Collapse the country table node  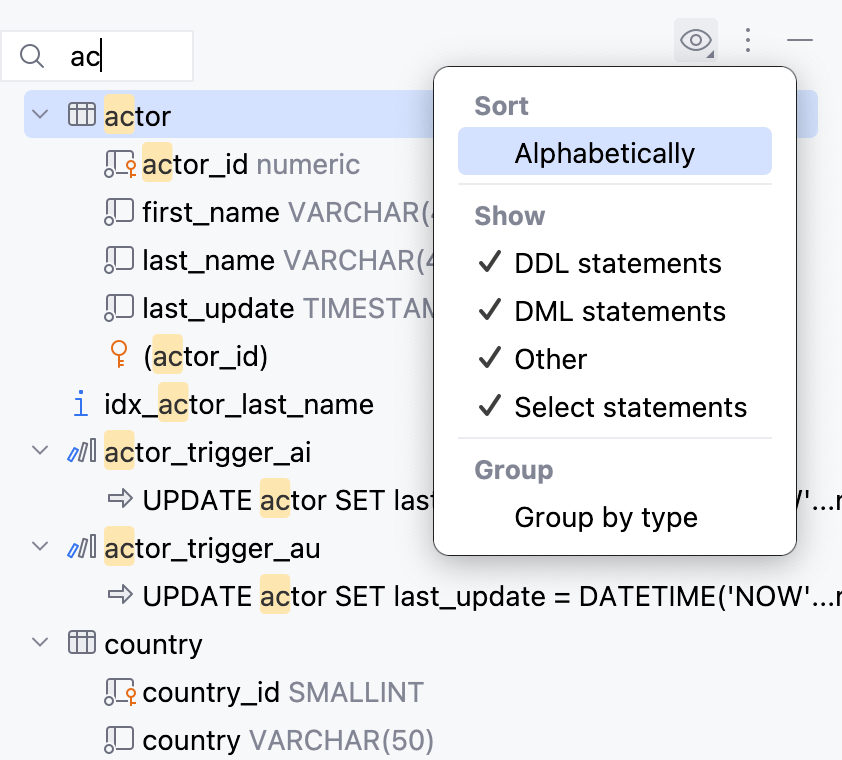tap(39, 644)
